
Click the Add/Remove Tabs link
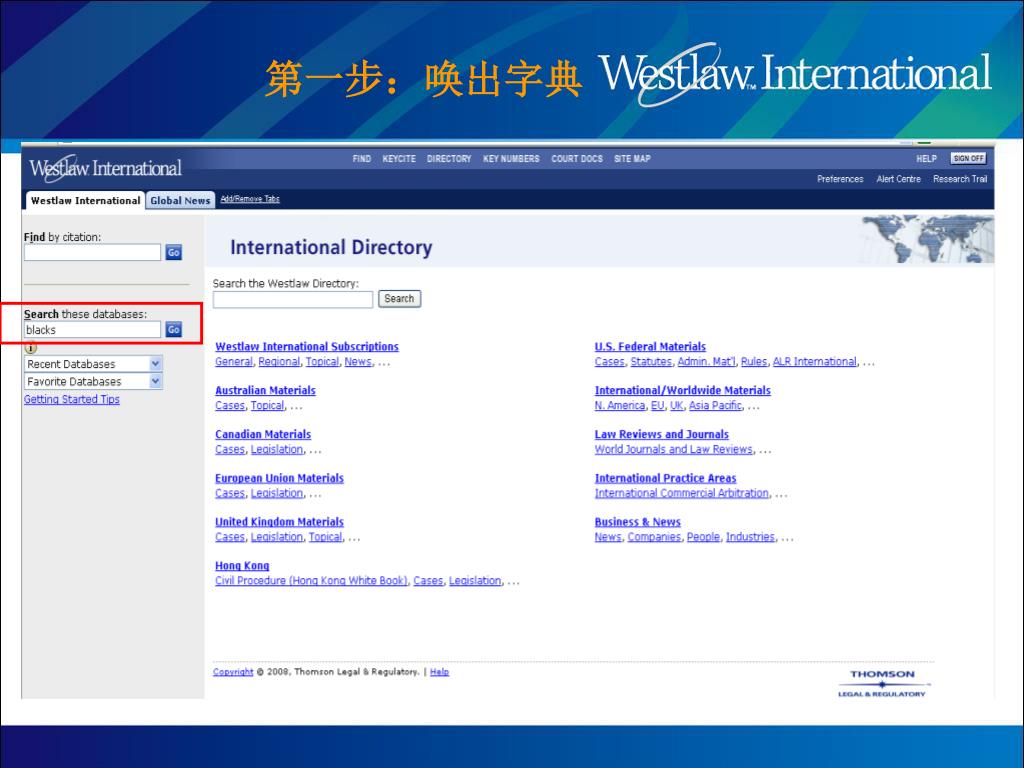pos(249,199)
